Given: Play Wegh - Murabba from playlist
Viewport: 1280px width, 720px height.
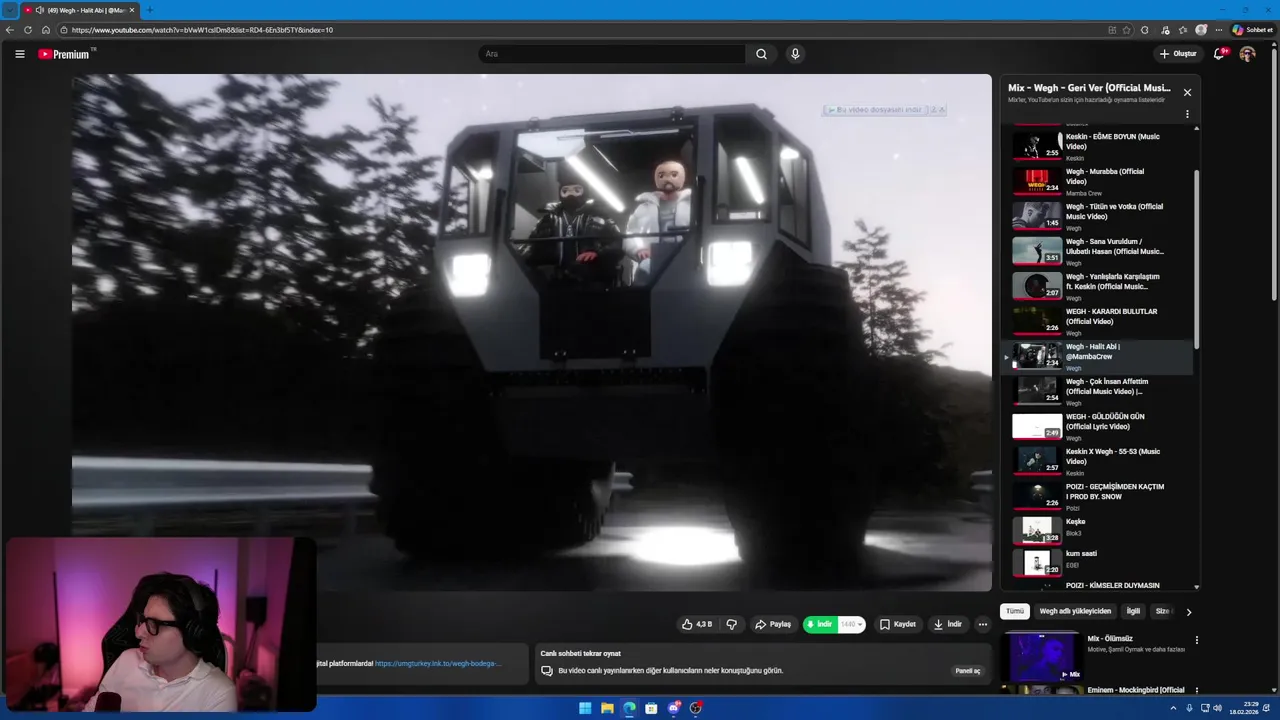Looking at the screenshot, I should [1097, 181].
